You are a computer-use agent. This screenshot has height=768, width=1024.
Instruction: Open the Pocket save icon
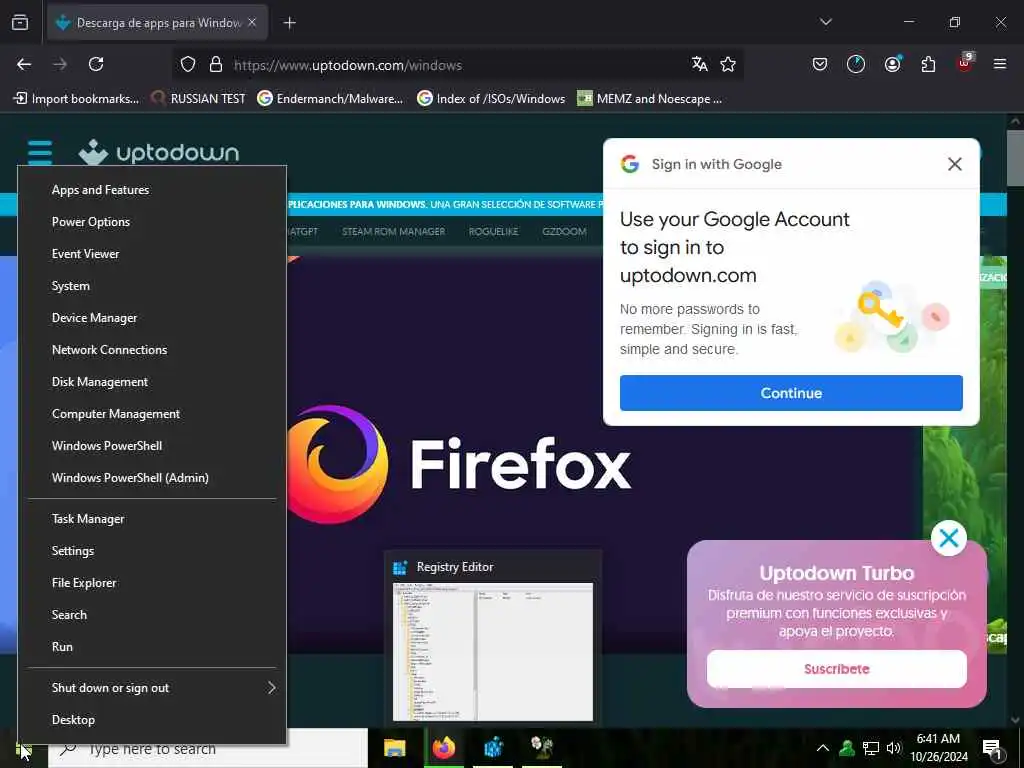tap(820, 64)
